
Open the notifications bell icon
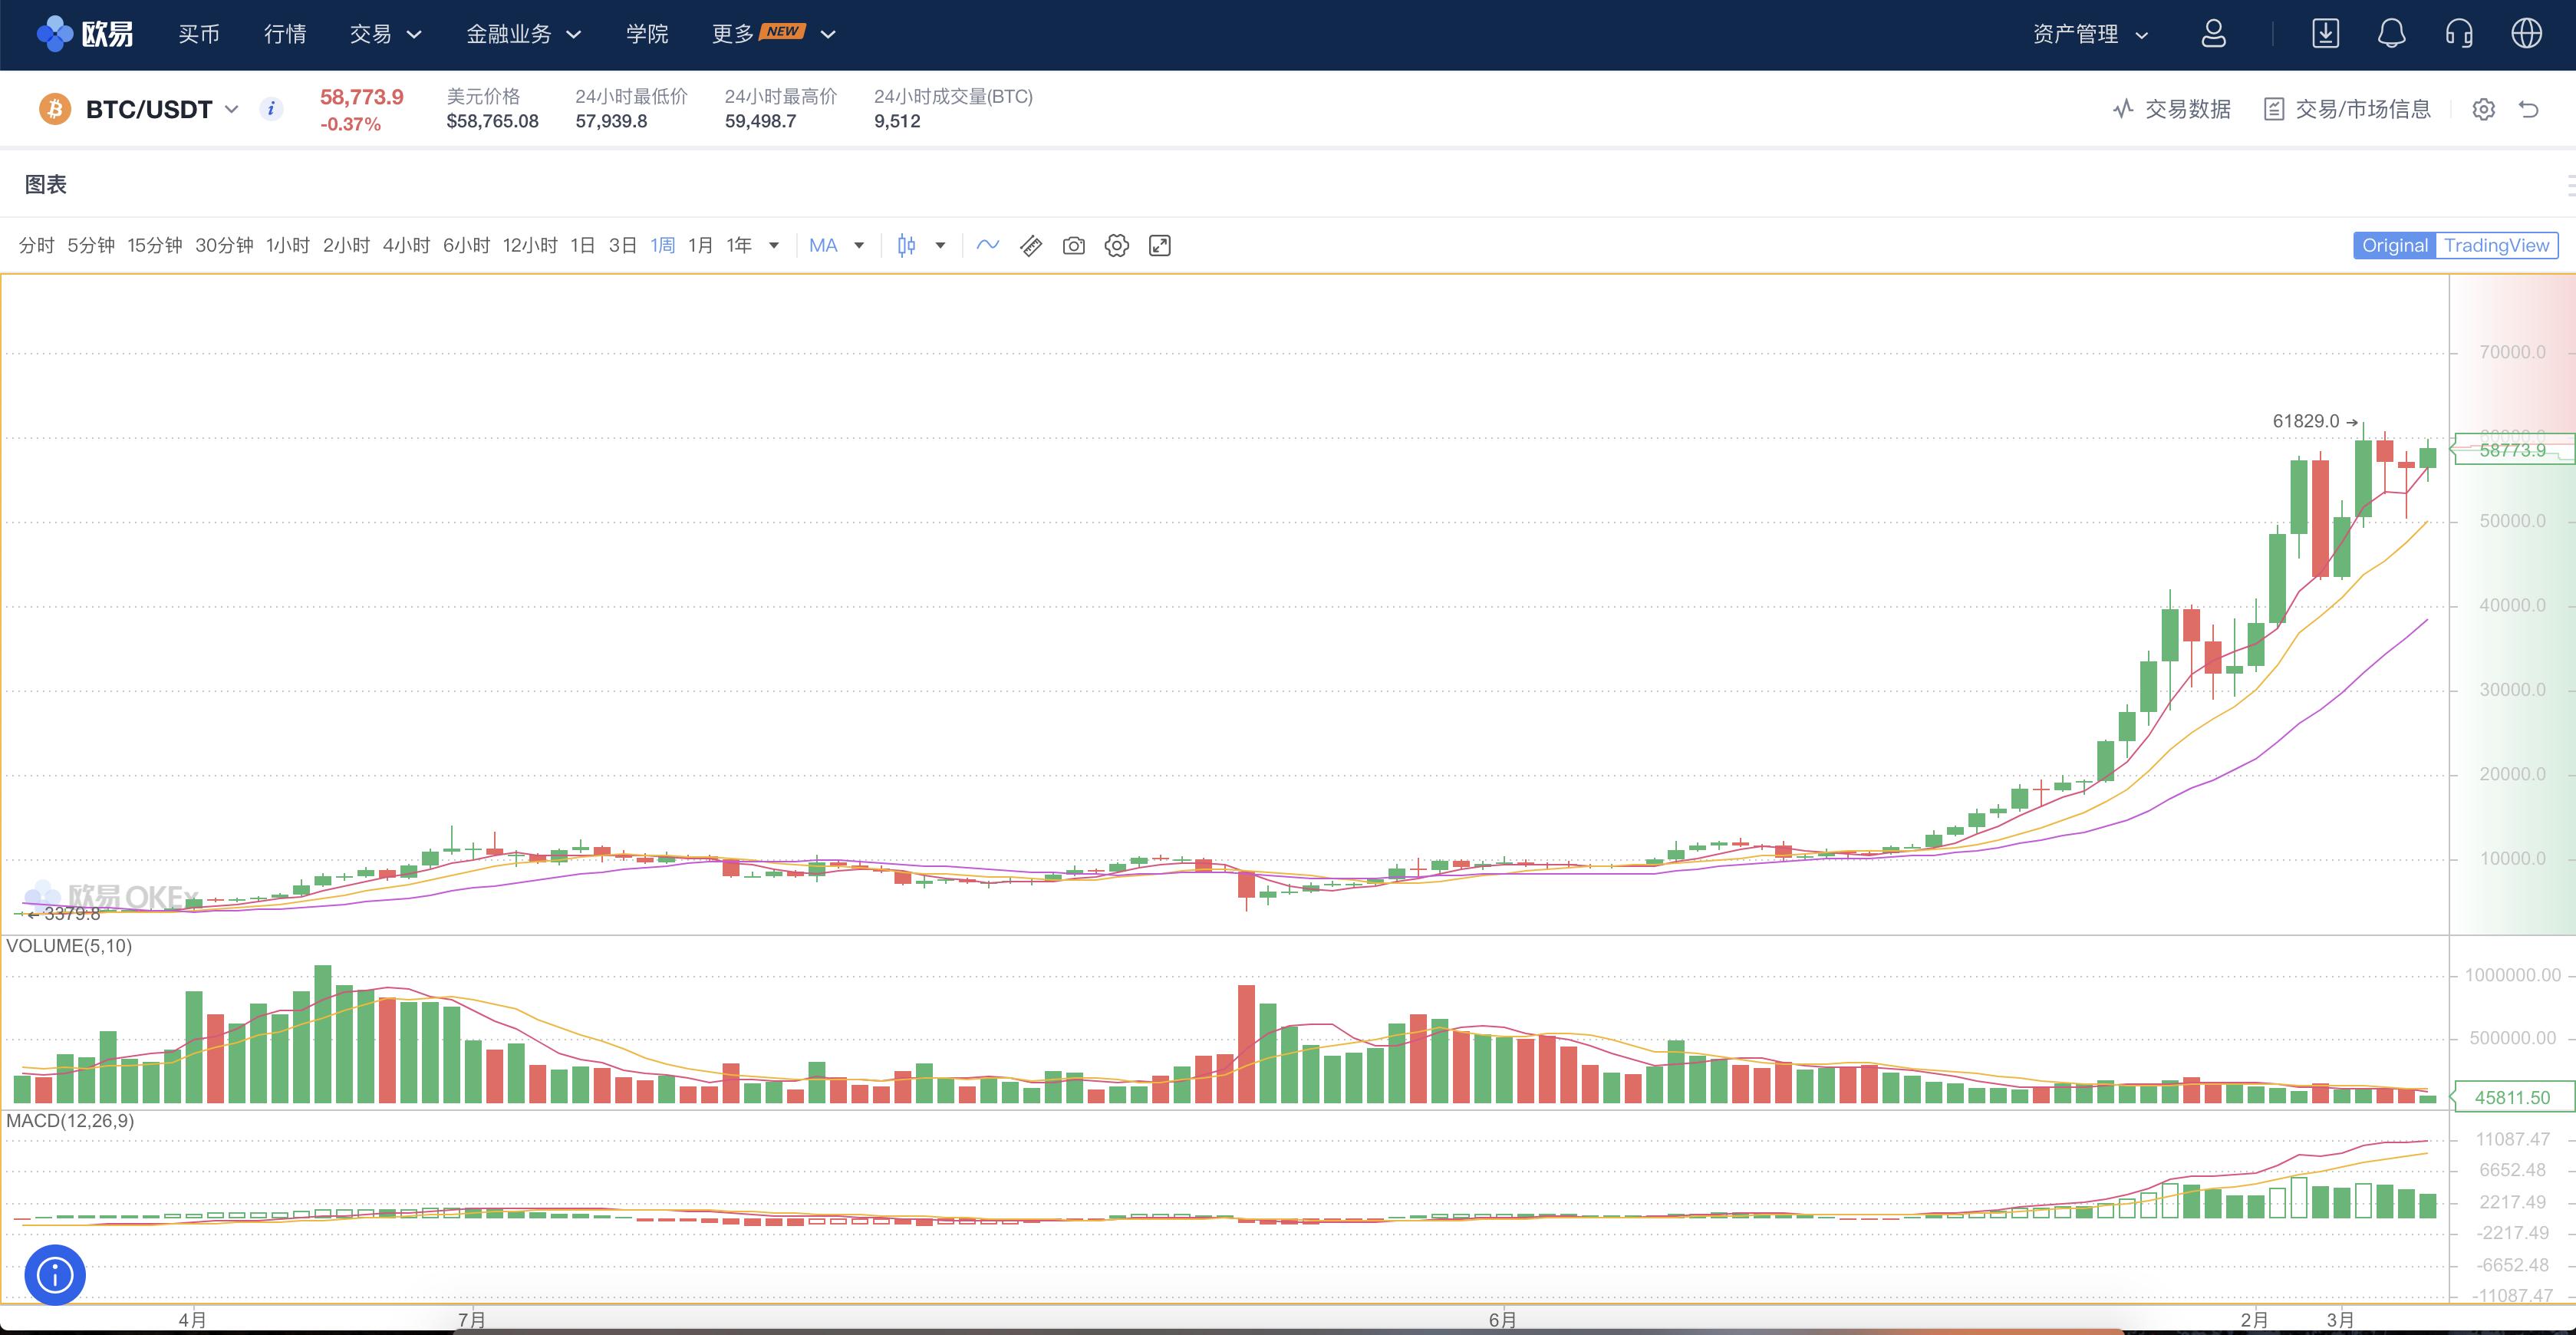pos(2391,34)
